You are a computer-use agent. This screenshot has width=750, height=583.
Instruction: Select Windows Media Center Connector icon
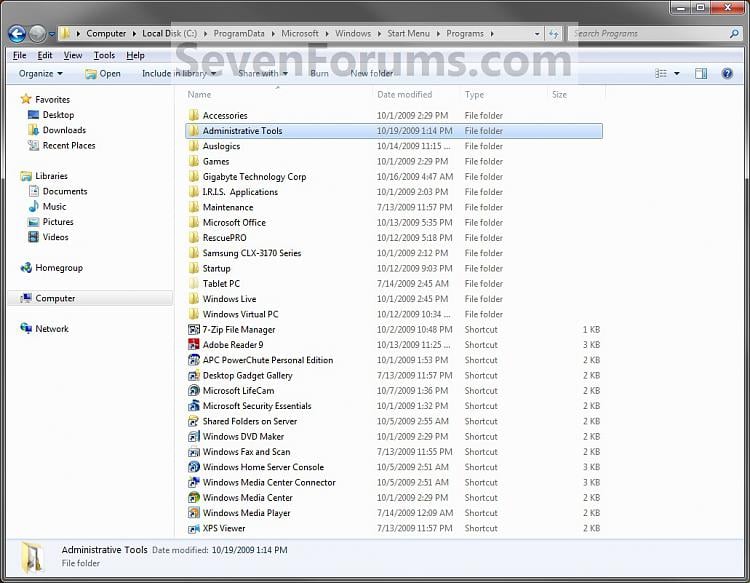click(194, 483)
